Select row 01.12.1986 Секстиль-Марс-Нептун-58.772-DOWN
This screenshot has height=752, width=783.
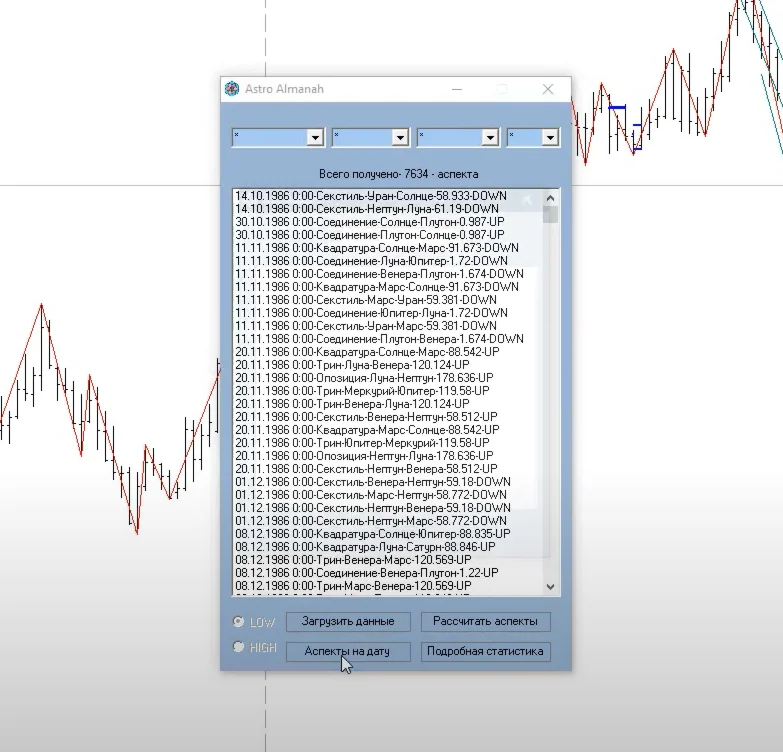coord(388,494)
